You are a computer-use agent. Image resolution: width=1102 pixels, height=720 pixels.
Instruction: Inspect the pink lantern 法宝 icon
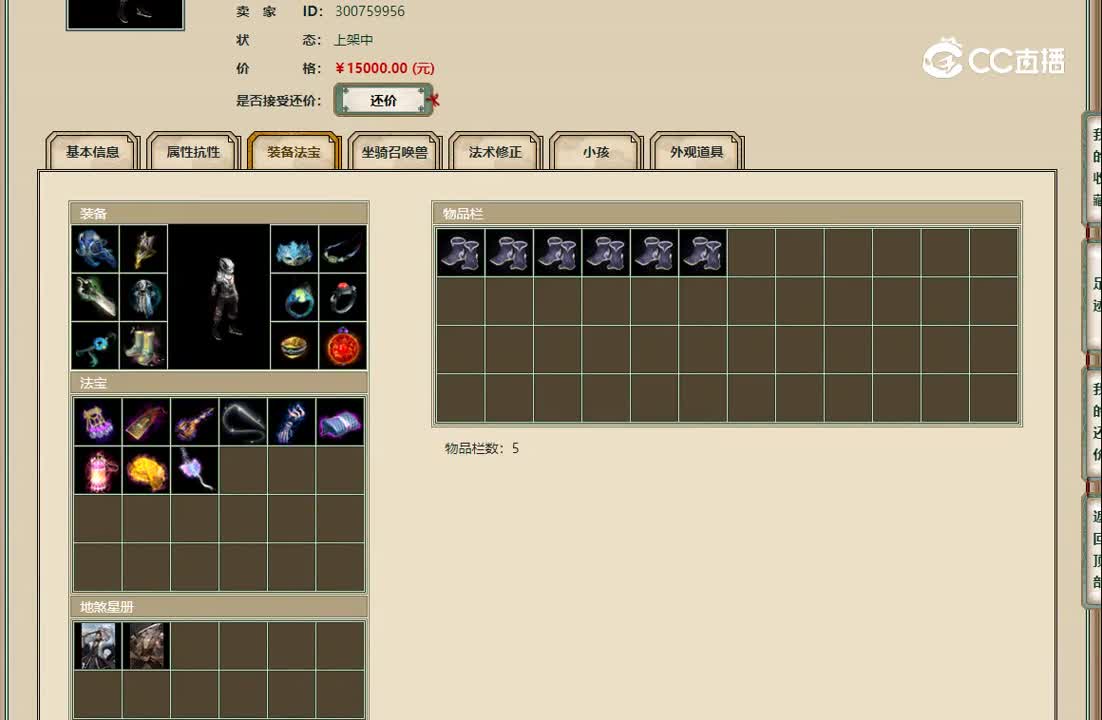[x=98, y=470]
